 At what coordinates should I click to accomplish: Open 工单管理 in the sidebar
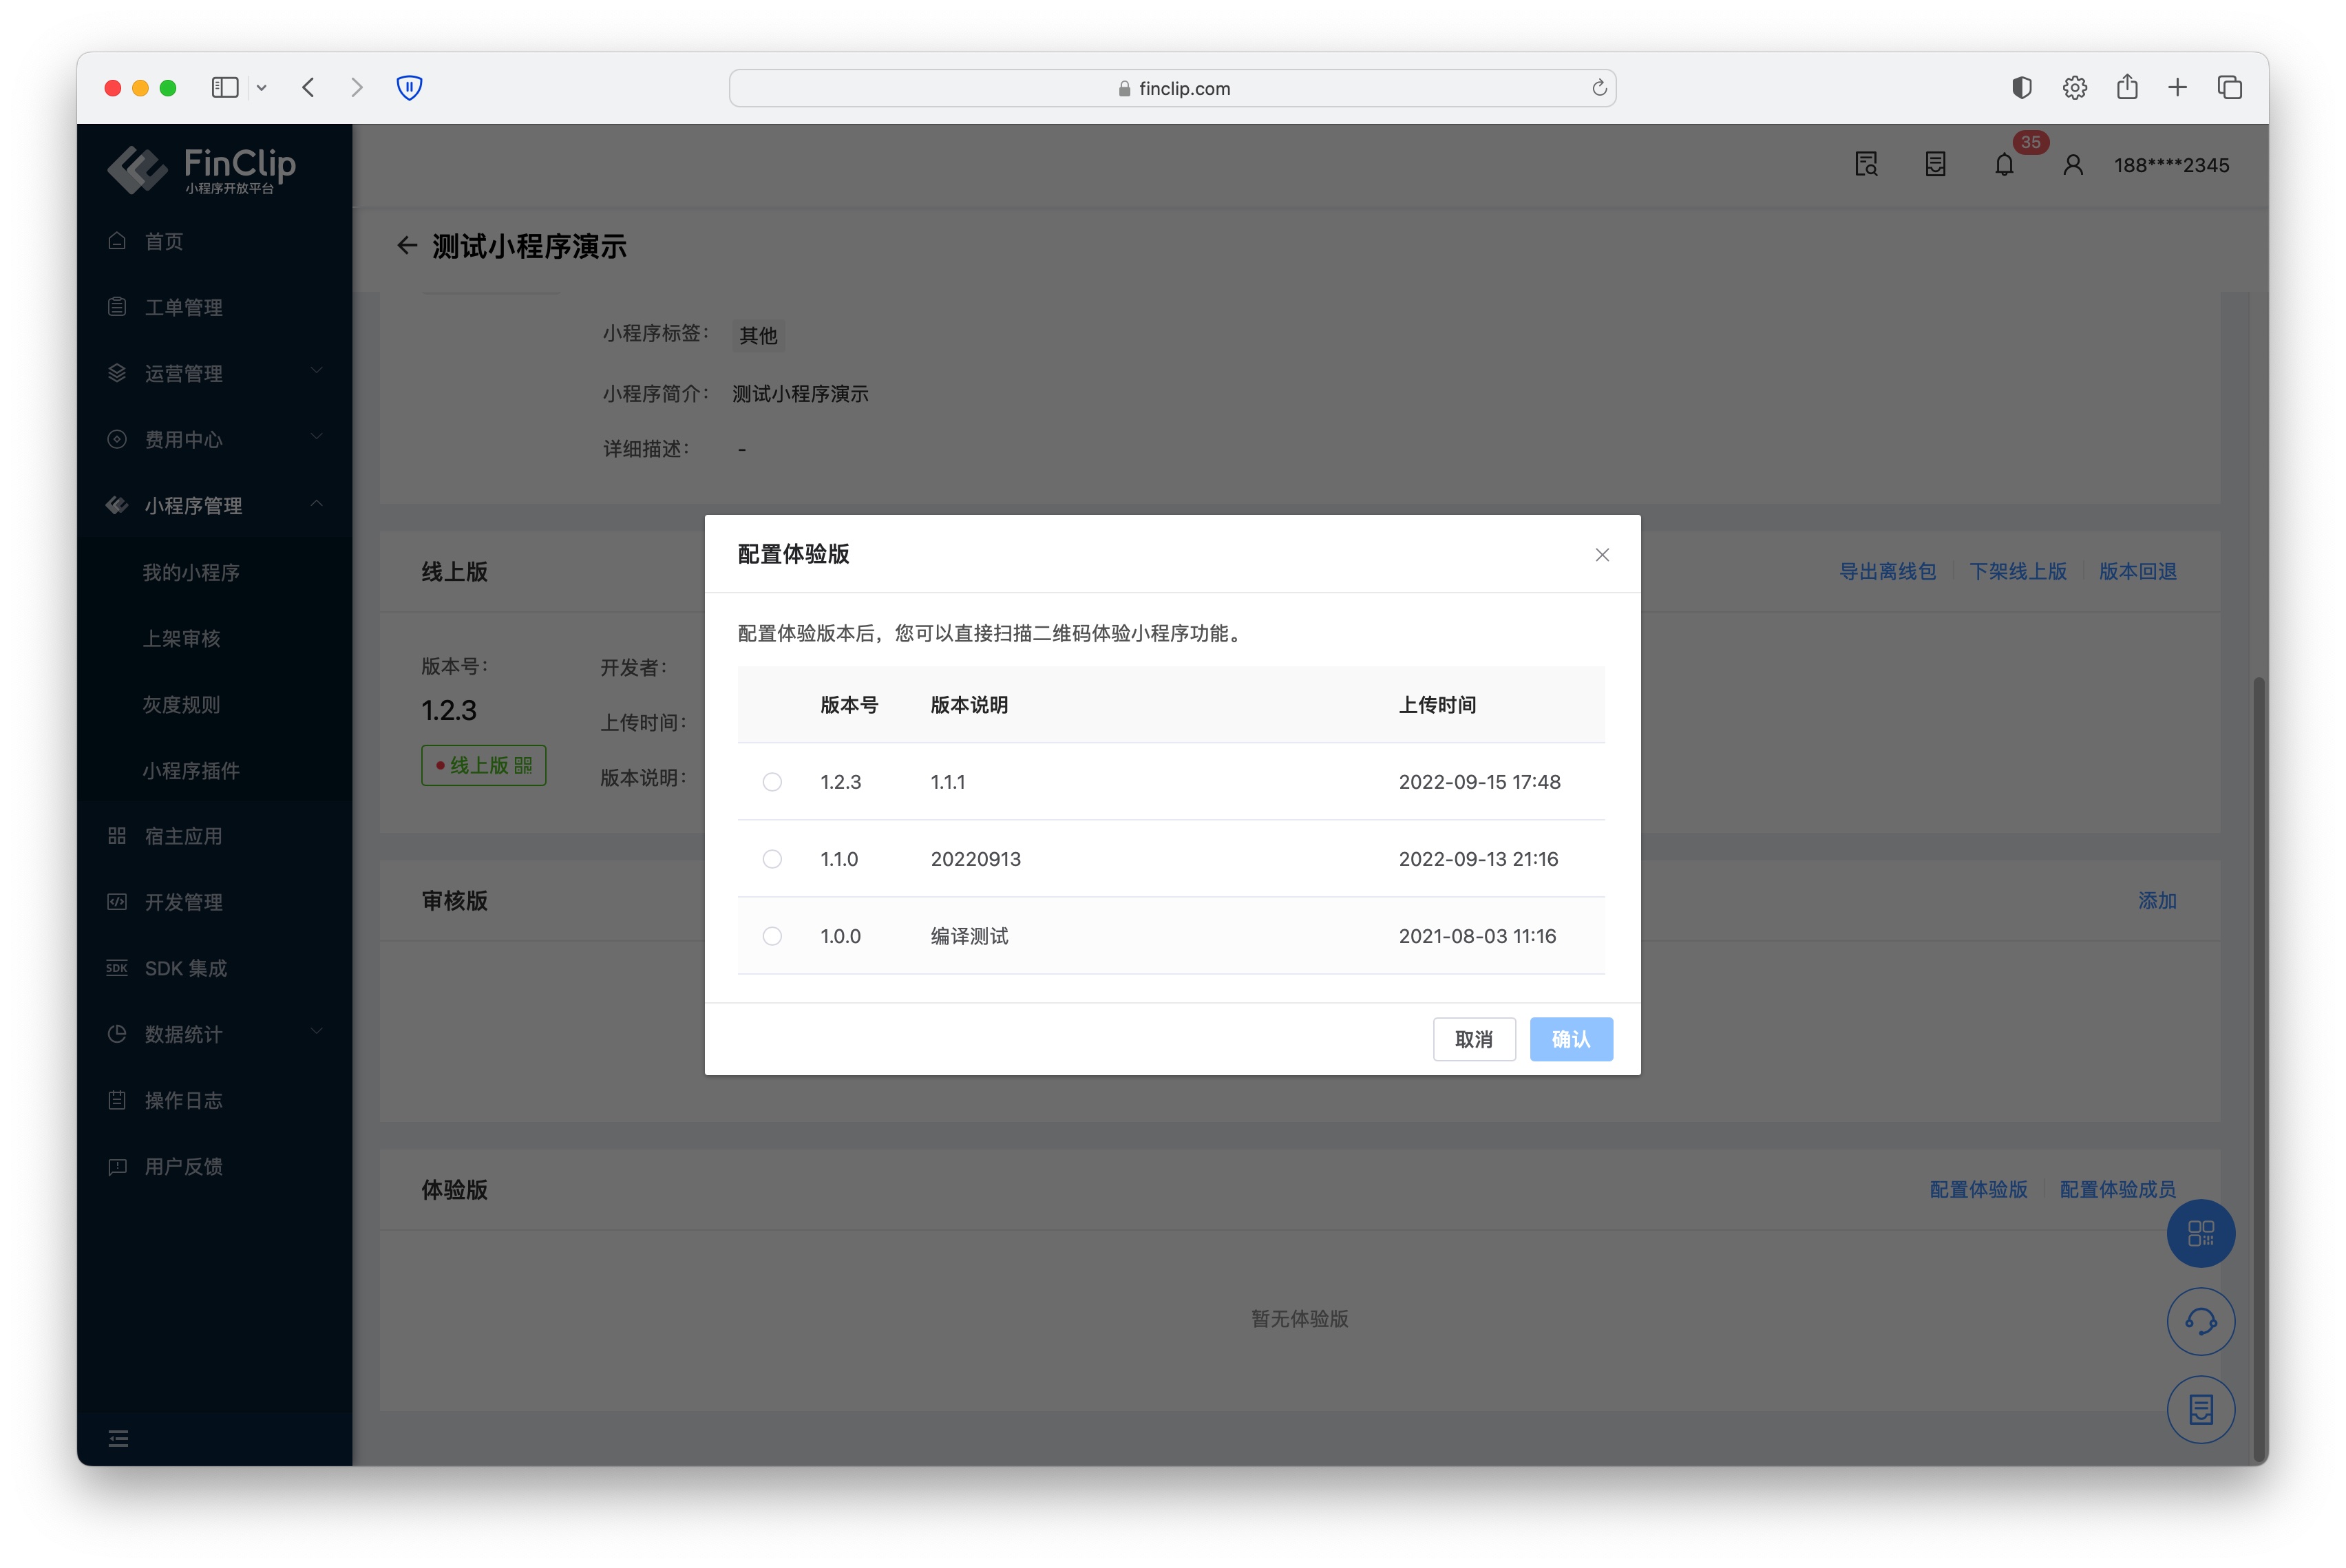[184, 307]
